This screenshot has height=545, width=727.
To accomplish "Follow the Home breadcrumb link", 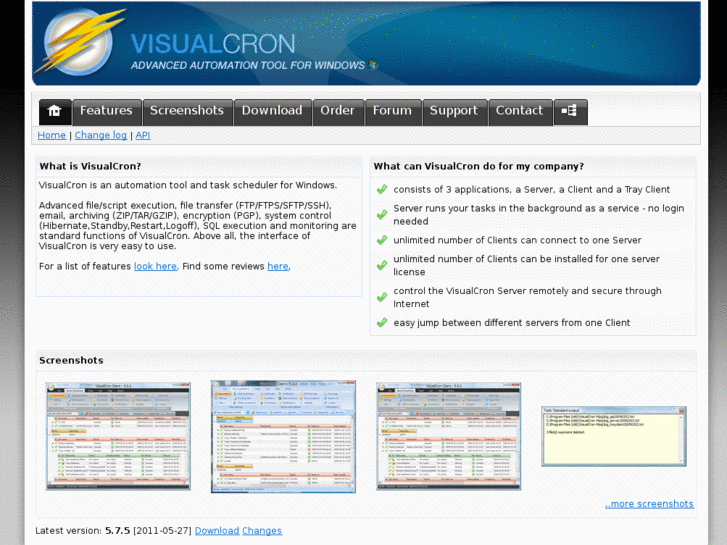I will 51,135.
